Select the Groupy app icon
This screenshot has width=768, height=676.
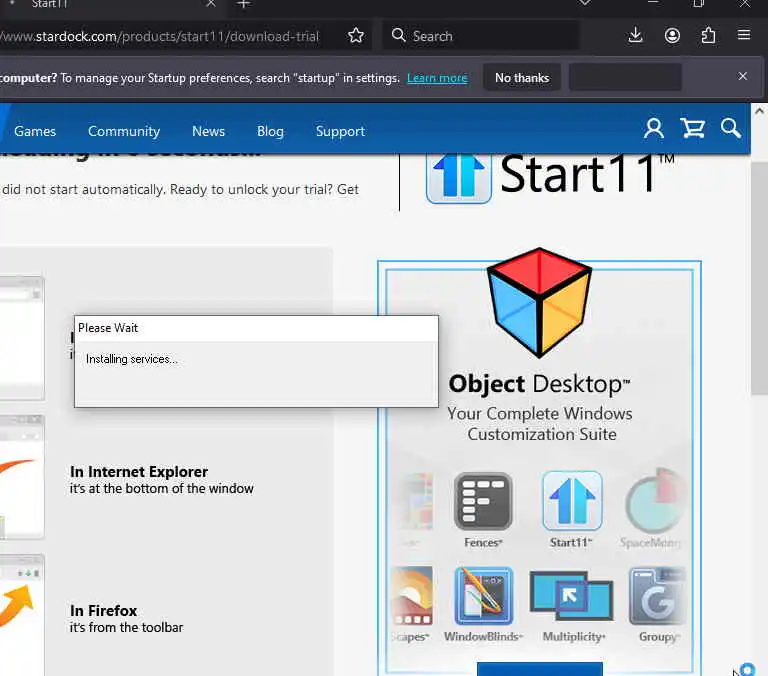656,596
